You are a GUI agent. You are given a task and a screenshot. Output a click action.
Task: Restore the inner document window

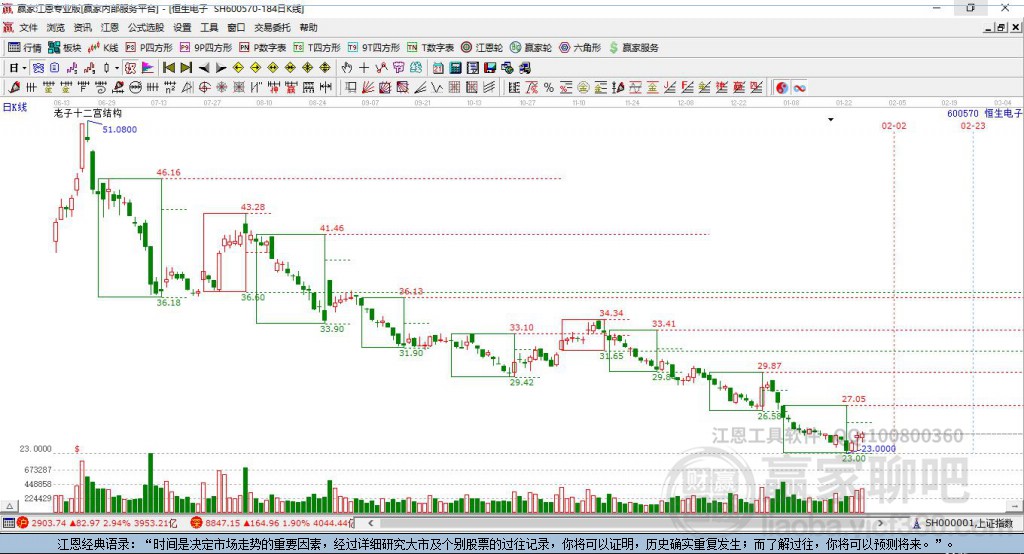point(1001,27)
